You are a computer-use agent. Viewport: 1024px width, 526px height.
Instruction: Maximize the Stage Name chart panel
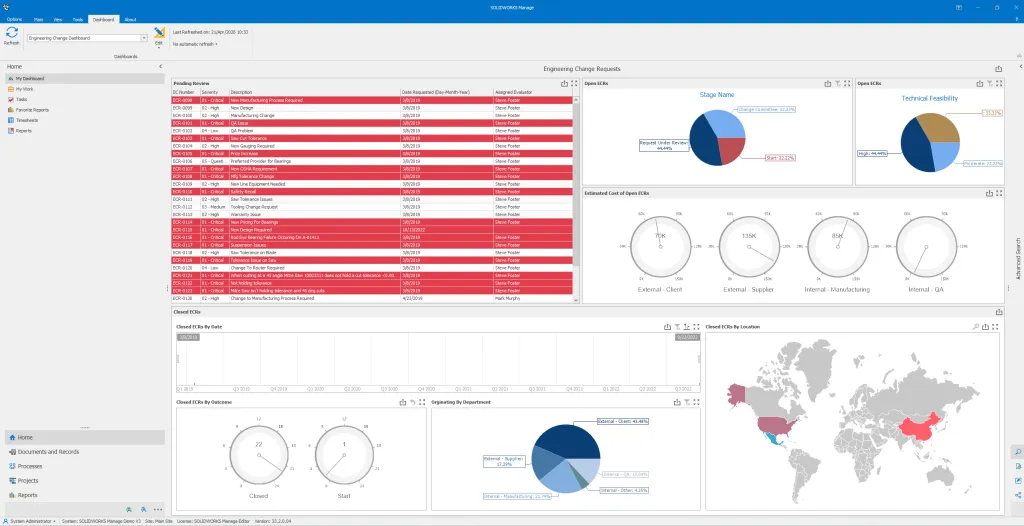[847, 84]
